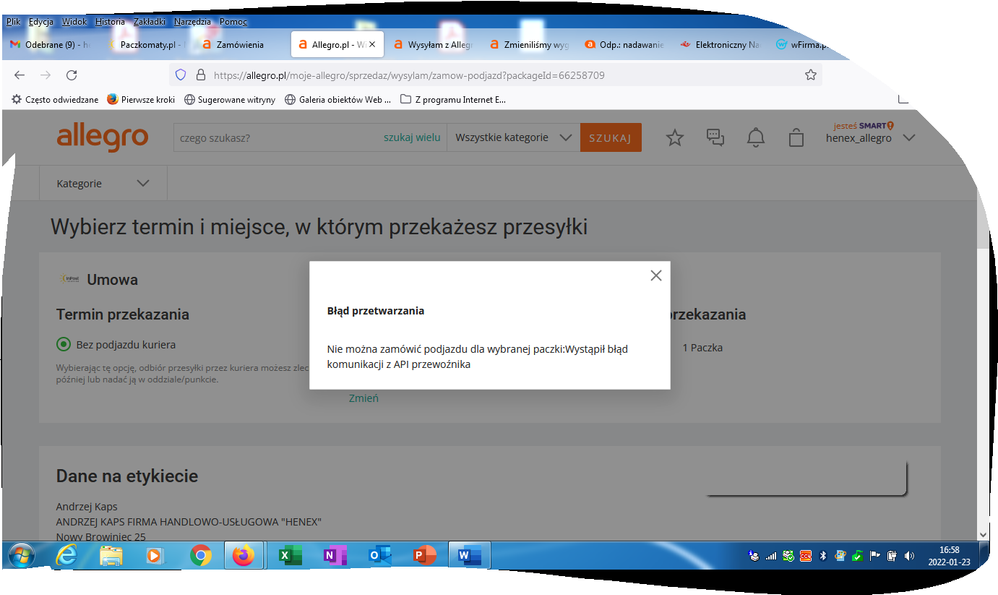Open Google Chrome from the taskbar

coord(201,555)
